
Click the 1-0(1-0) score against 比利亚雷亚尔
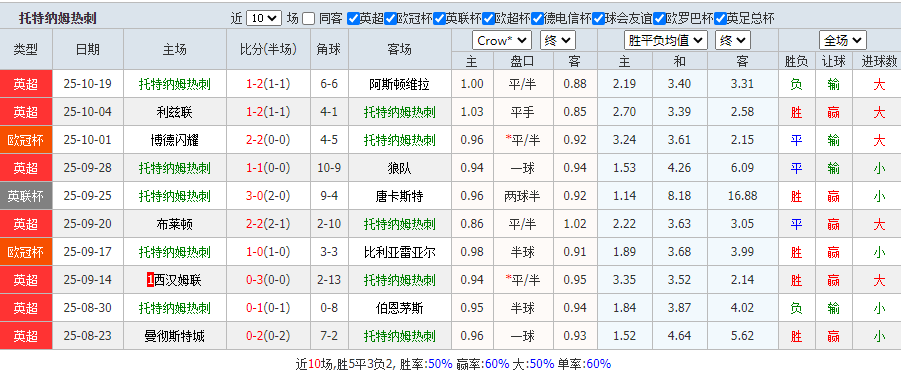(268, 252)
